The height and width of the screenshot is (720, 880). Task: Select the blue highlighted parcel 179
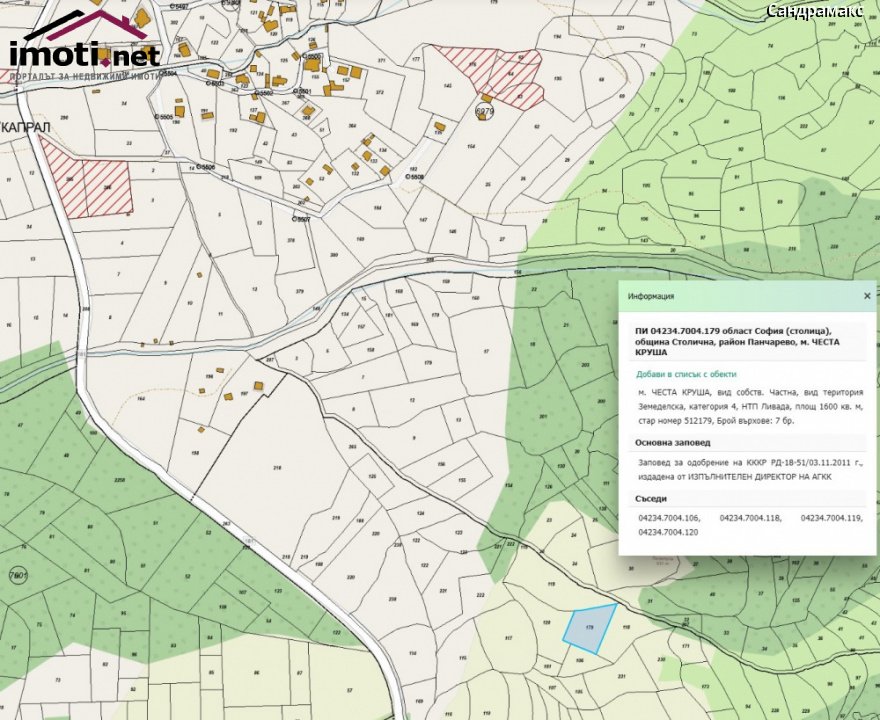(589, 629)
